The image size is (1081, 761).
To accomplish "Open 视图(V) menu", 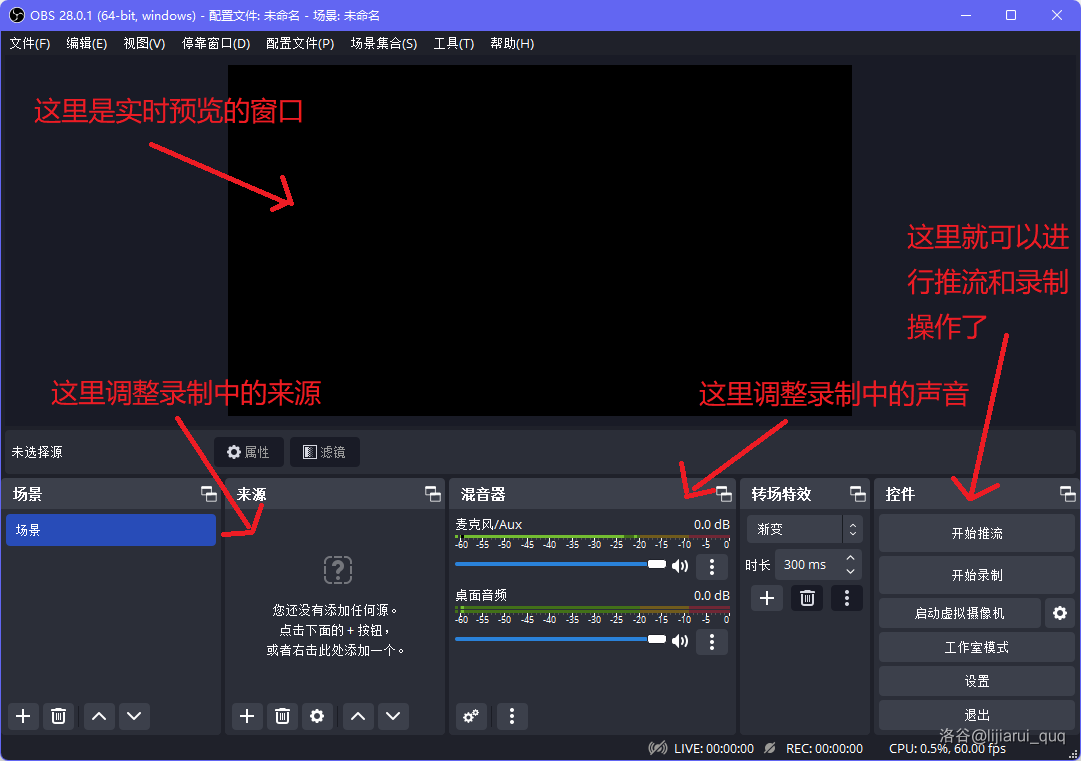I will [144, 43].
